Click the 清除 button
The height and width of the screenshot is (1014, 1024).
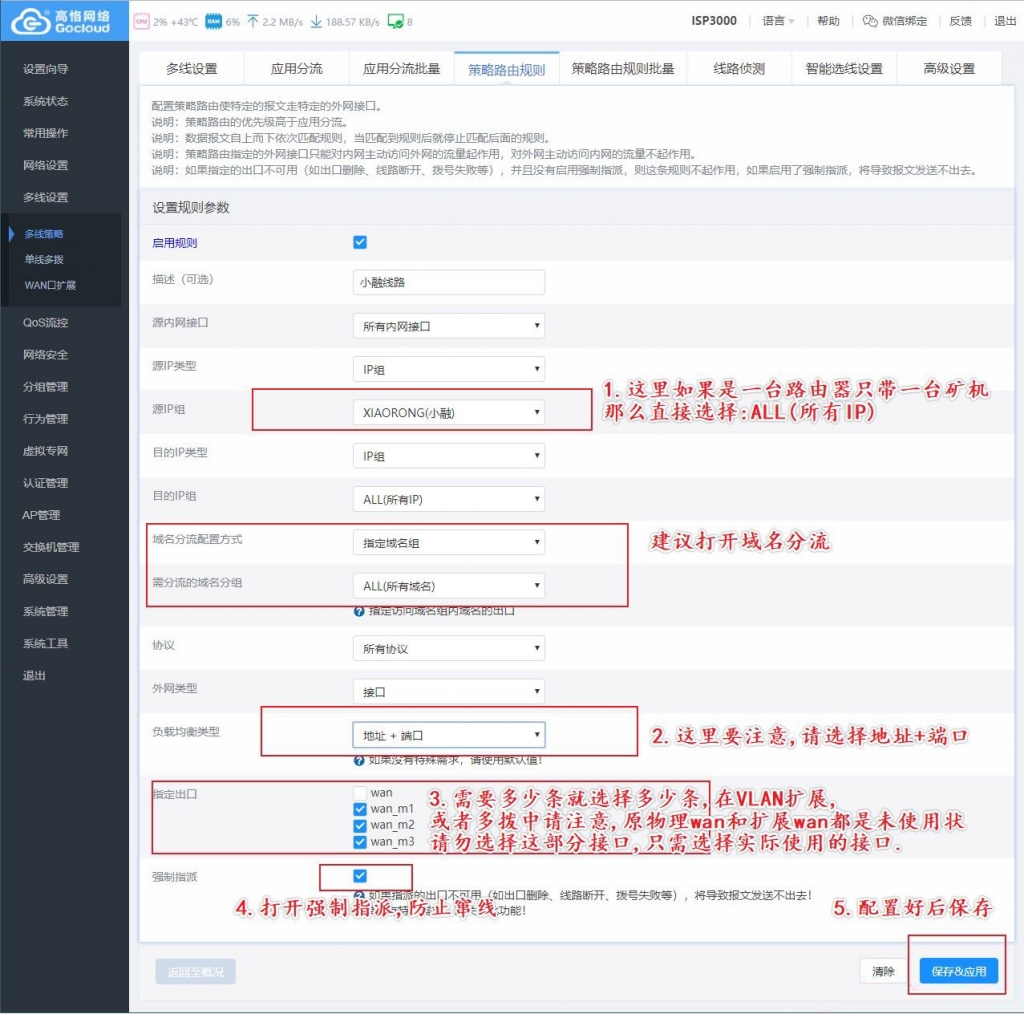click(882, 971)
